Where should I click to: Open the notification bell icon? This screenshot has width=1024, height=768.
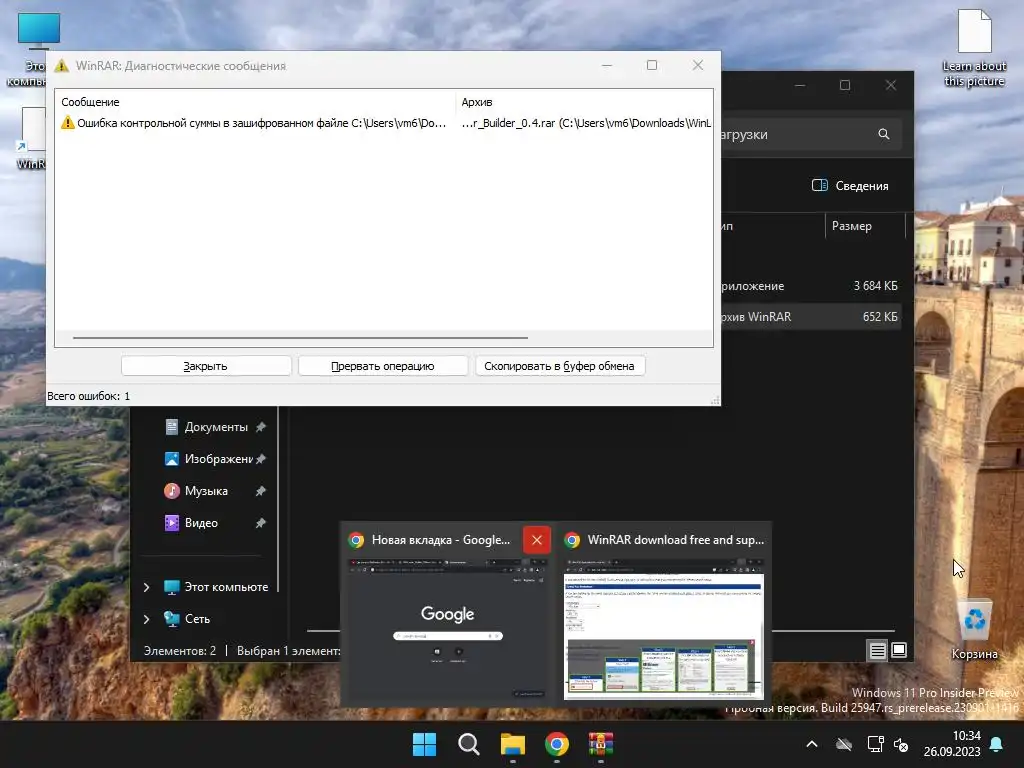click(x=997, y=744)
